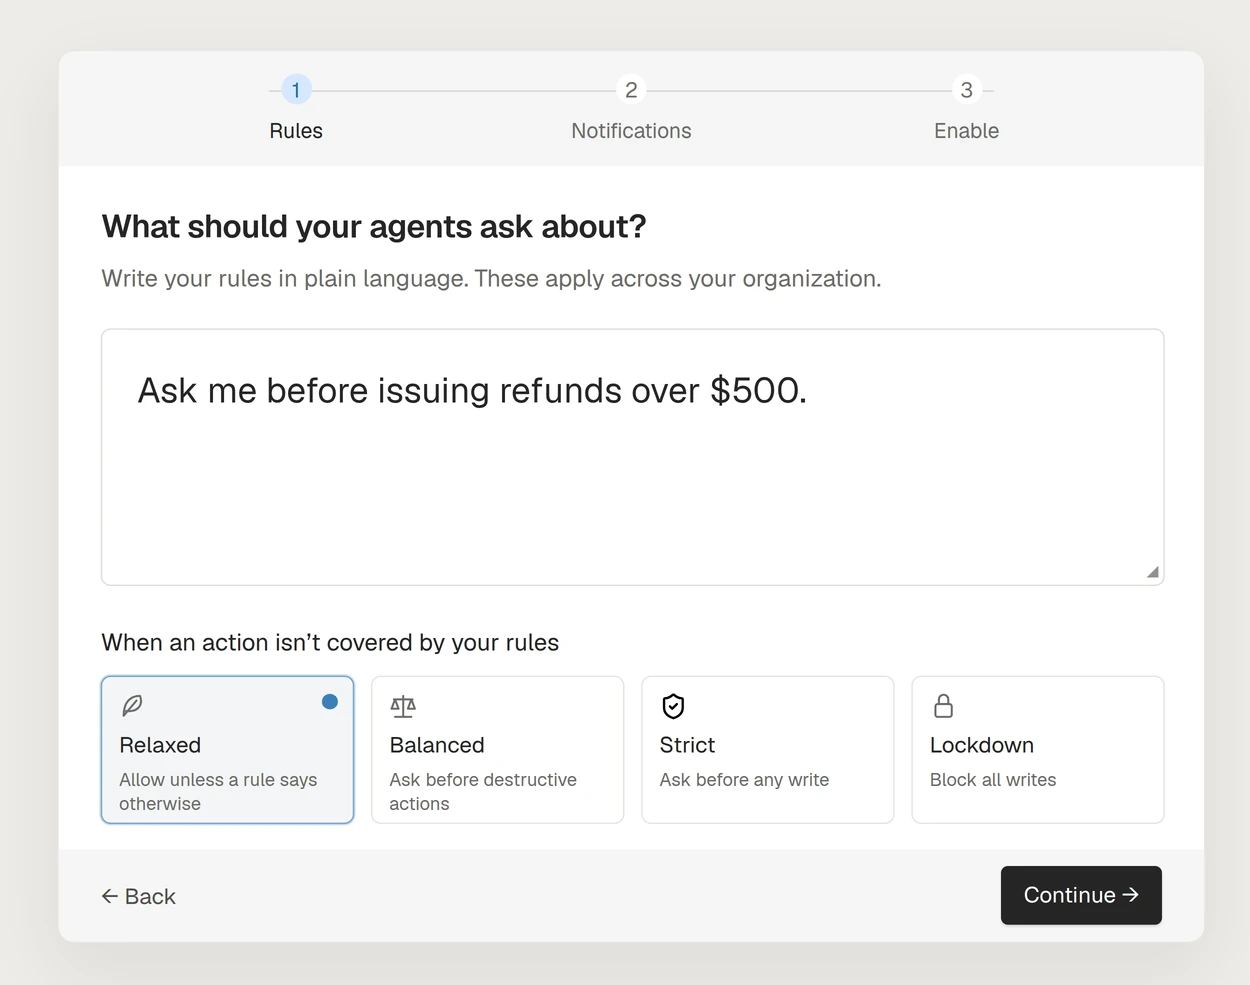Click the shield checkmark Strict icon
This screenshot has width=1250, height=985.
coord(673,706)
